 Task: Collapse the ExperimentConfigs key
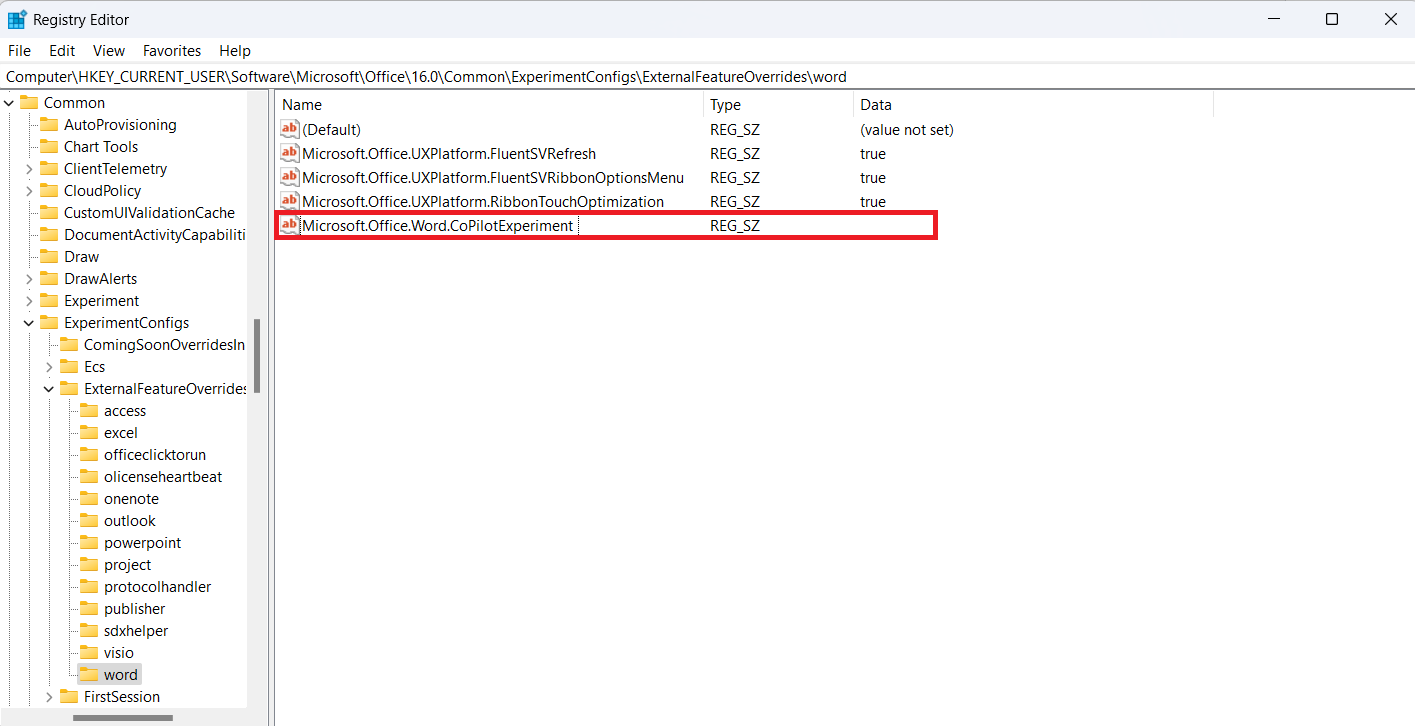click(29, 322)
